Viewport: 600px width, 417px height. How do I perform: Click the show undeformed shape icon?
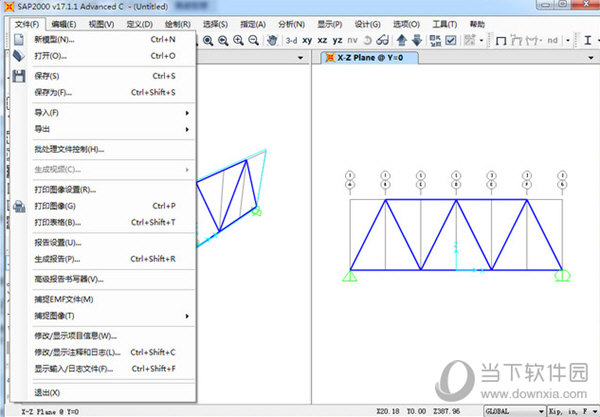point(501,41)
